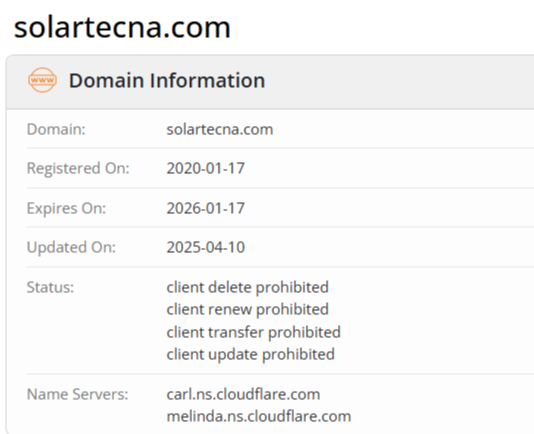Image resolution: width=534 pixels, height=434 pixels.
Task: Click the Domain: field label
Action: (56, 129)
